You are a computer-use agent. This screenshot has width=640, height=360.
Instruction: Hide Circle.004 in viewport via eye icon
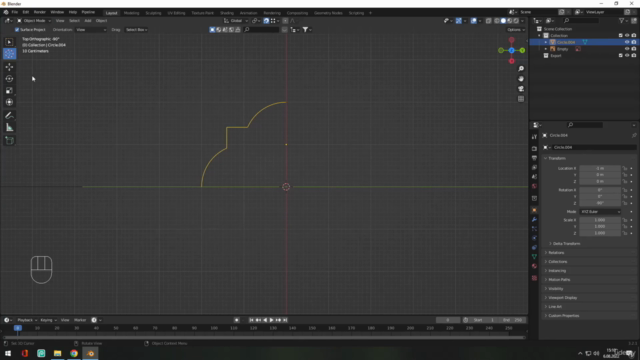click(627, 42)
